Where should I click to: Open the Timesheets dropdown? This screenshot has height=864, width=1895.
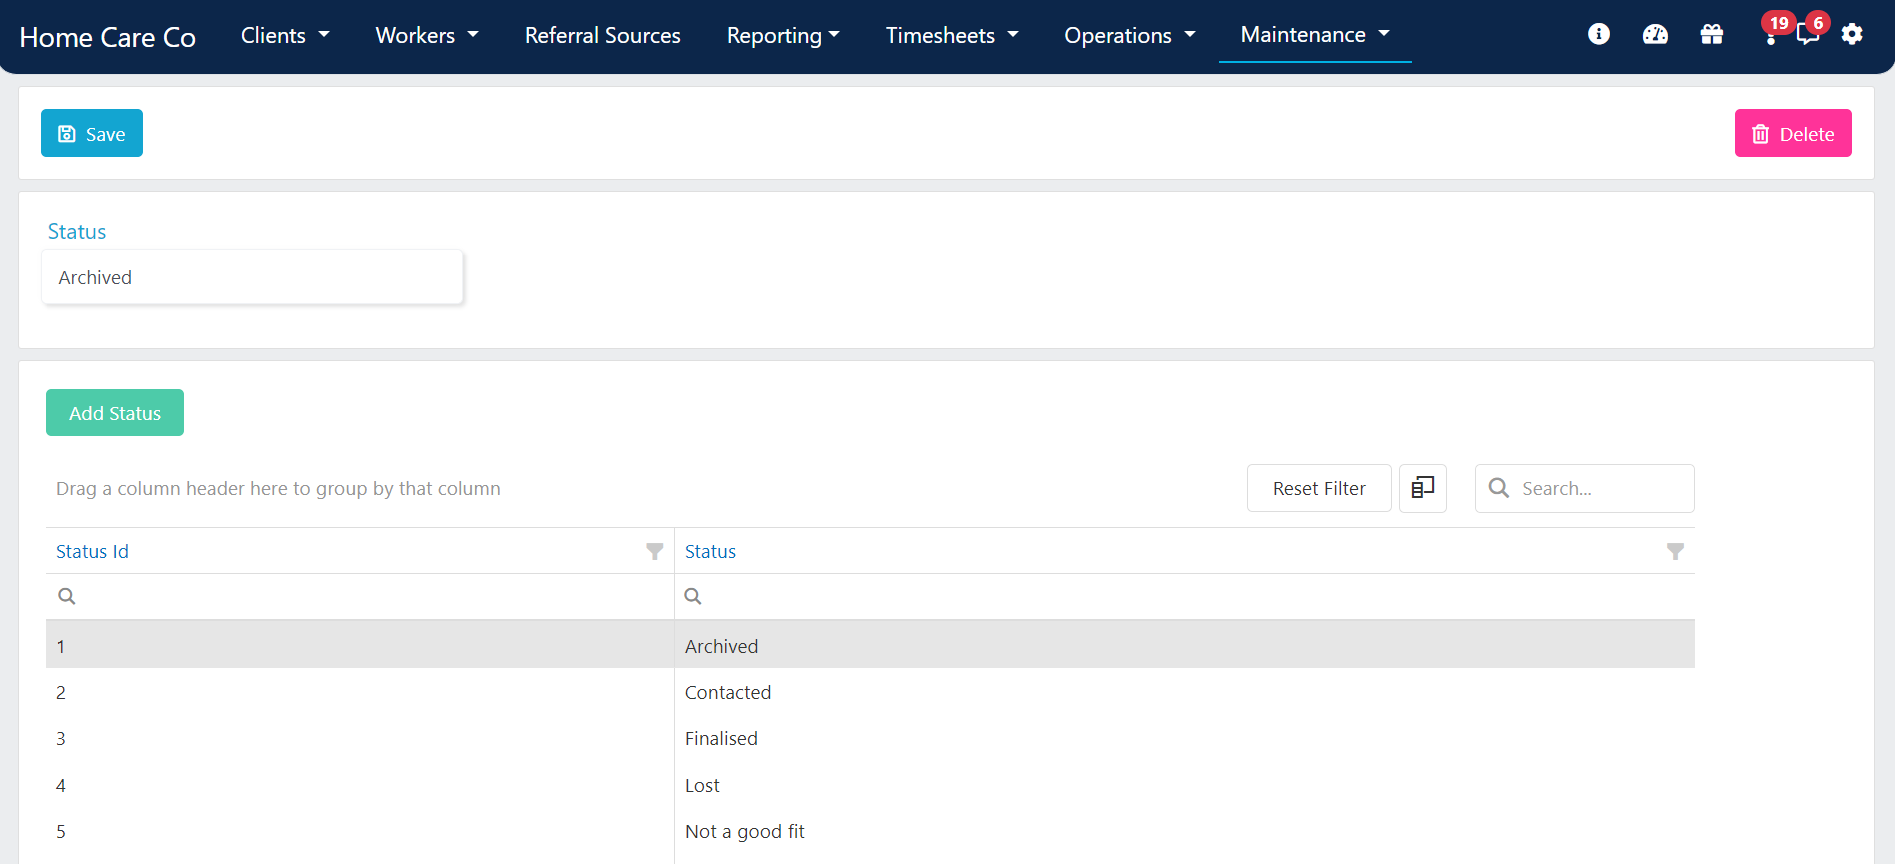tap(952, 35)
